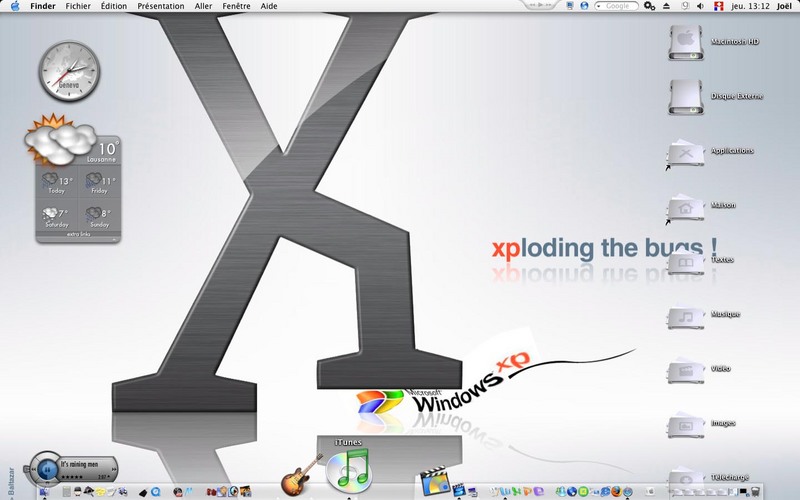Open the Trash in the dock

coord(755,492)
